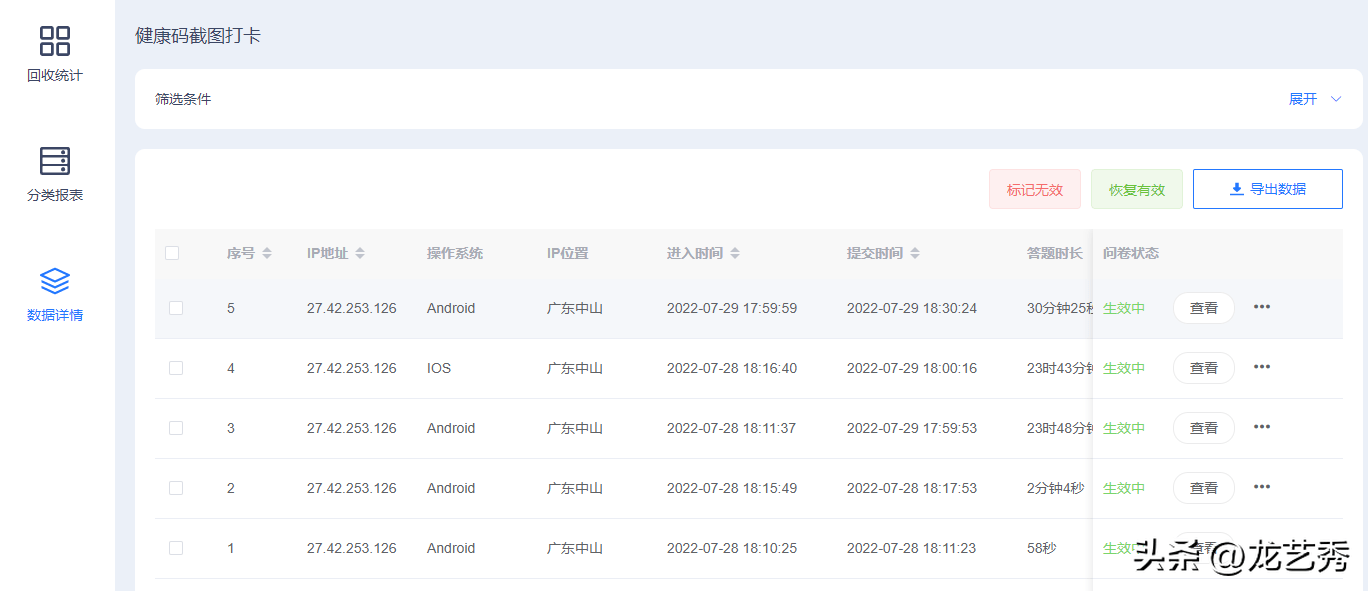Click 生效中 status in row 3
The image size is (1368, 591).
click(x=1124, y=428)
